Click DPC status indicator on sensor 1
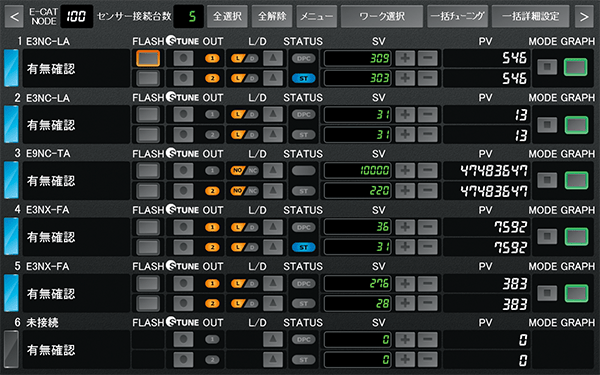This screenshot has height=375, width=600. tap(304, 59)
